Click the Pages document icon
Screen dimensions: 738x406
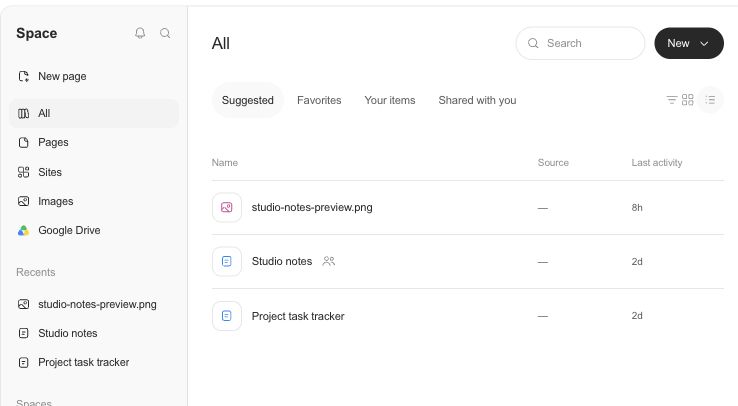24,143
